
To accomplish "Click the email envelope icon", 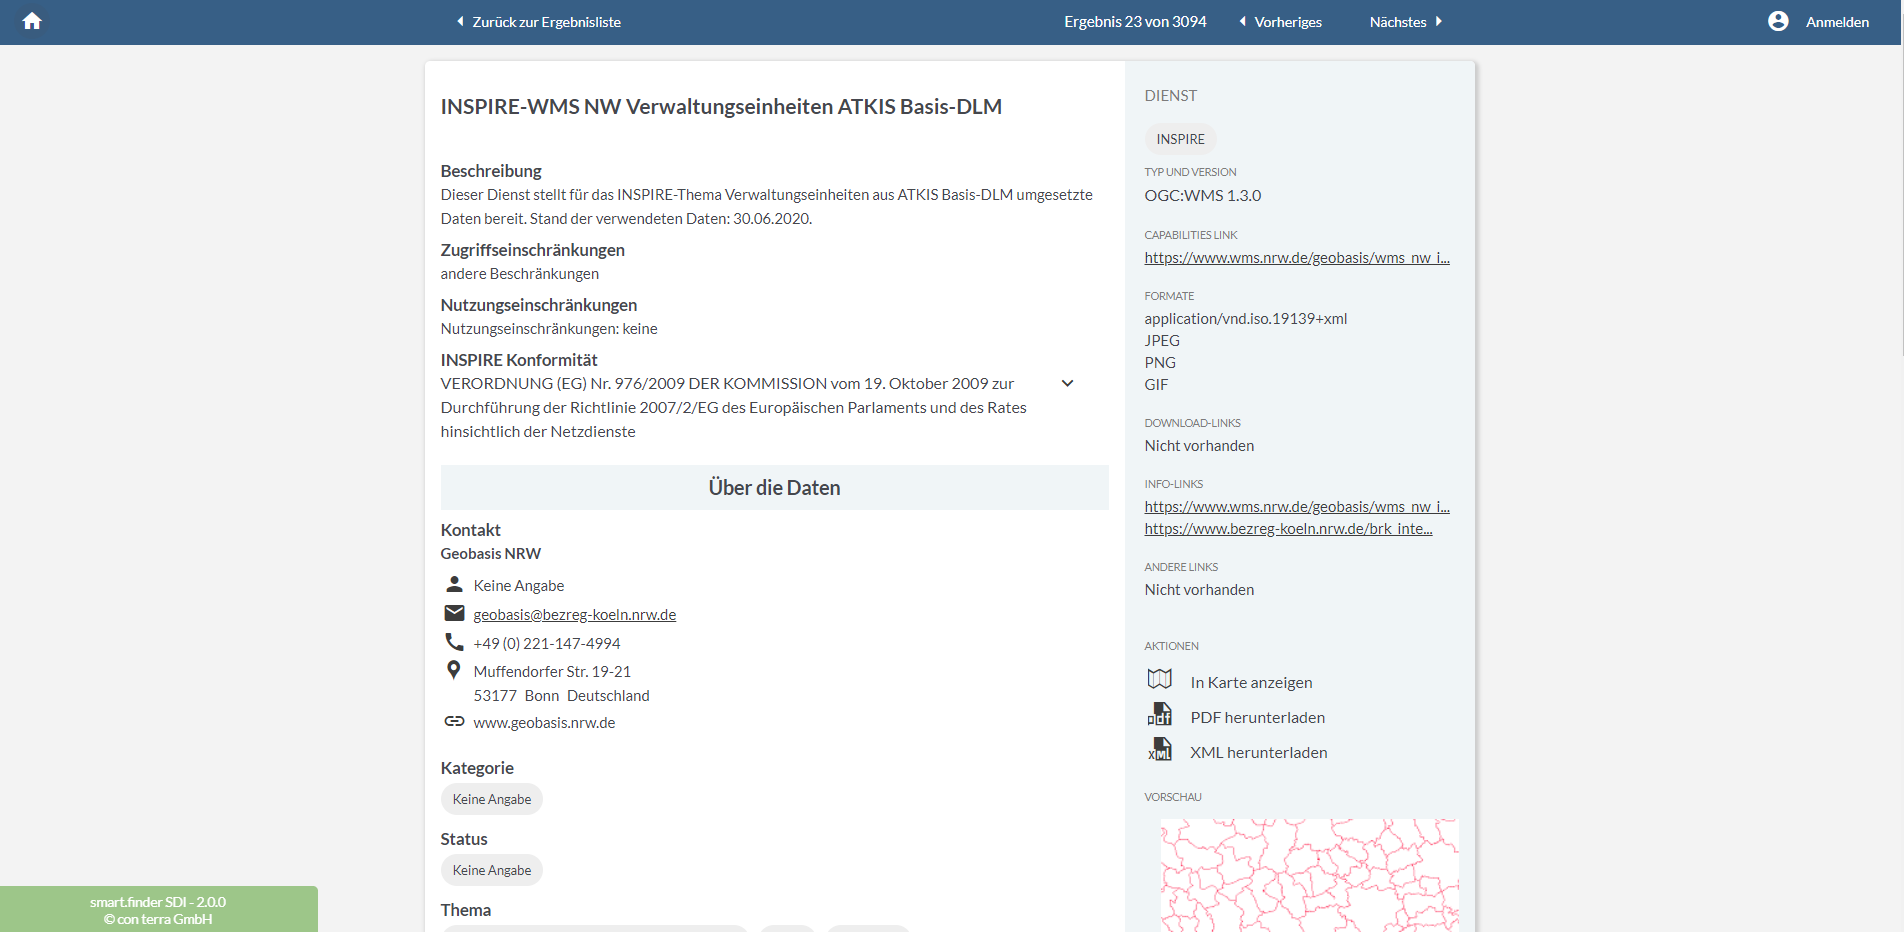I will [x=454, y=613].
